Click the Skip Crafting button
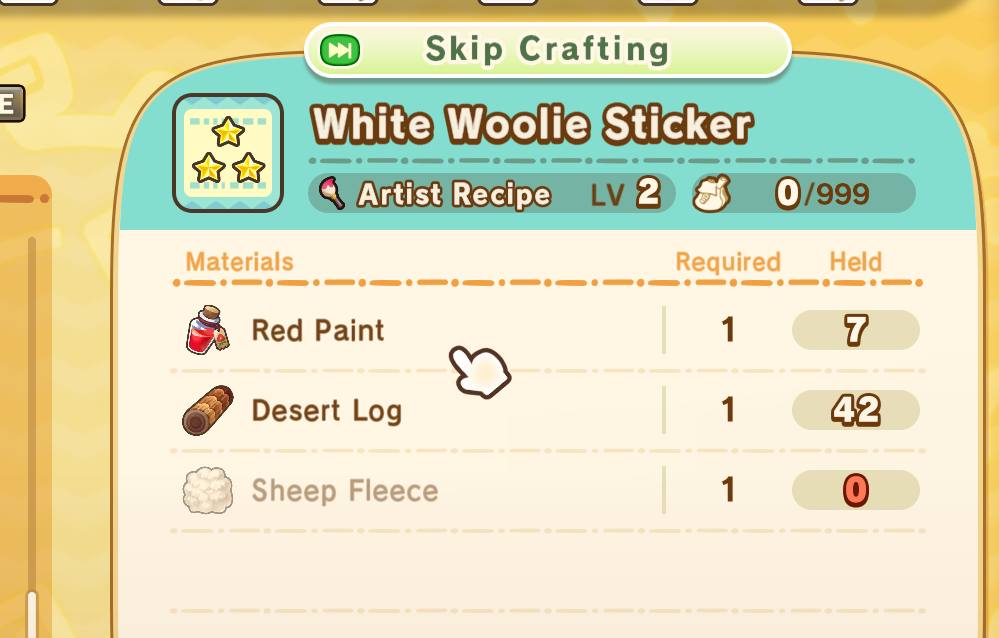 tap(548, 50)
